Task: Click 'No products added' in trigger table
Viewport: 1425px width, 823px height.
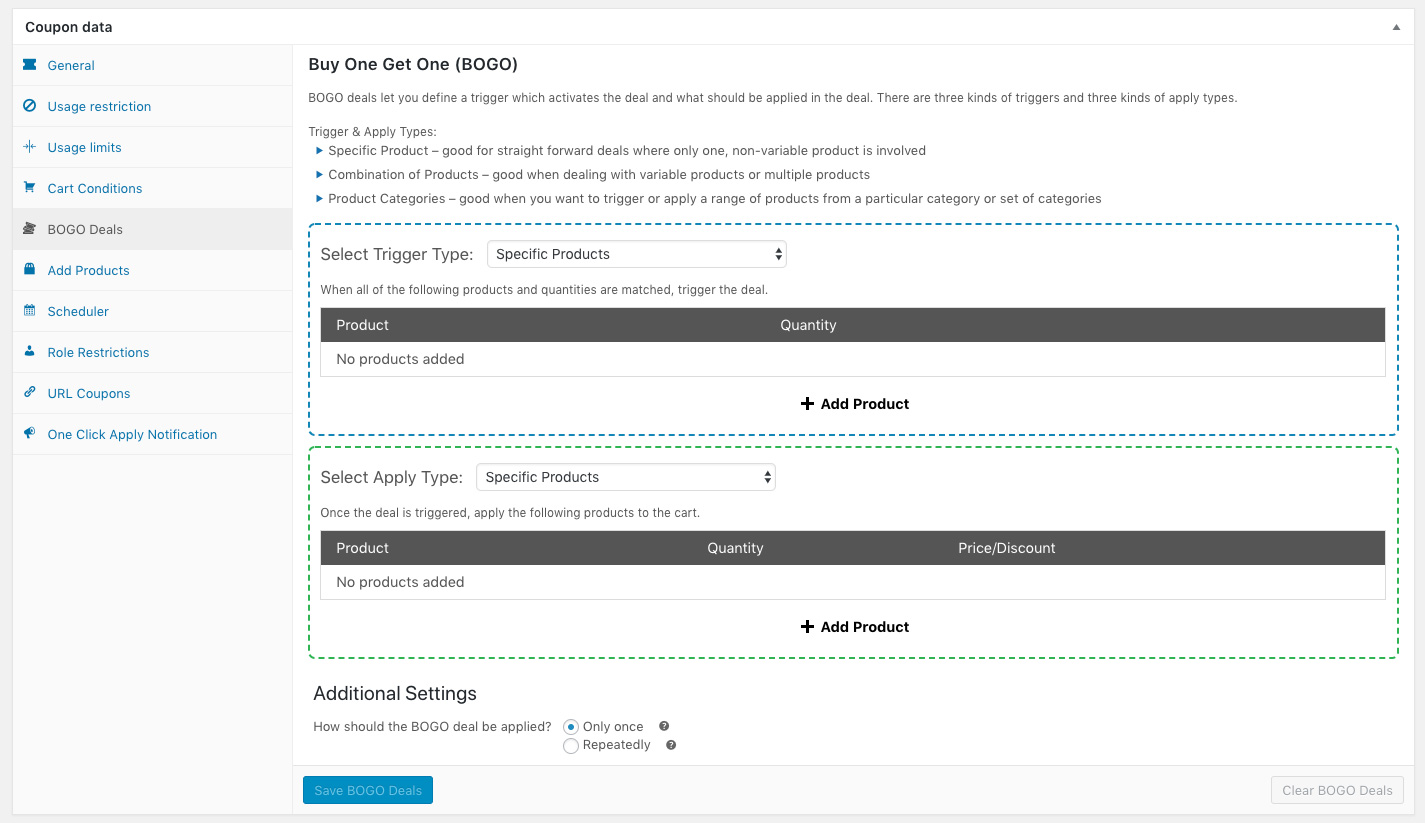Action: [400, 359]
